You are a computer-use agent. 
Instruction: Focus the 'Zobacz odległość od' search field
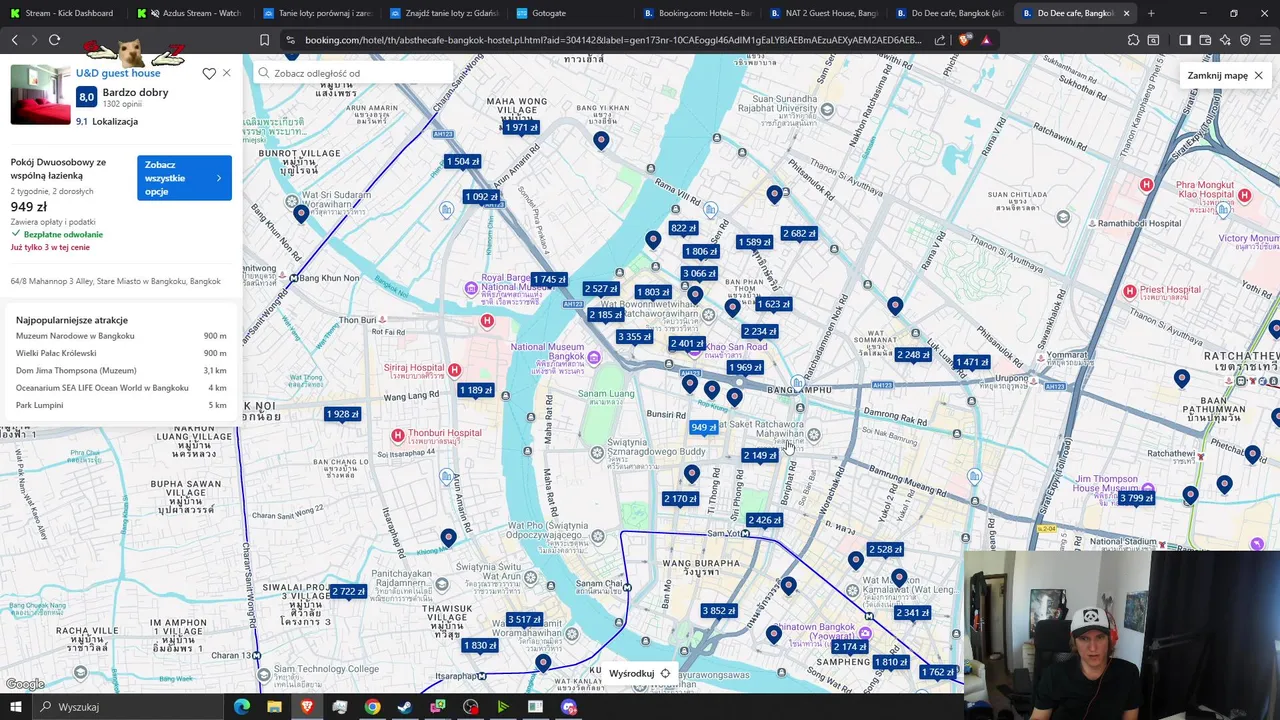point(355,73)
